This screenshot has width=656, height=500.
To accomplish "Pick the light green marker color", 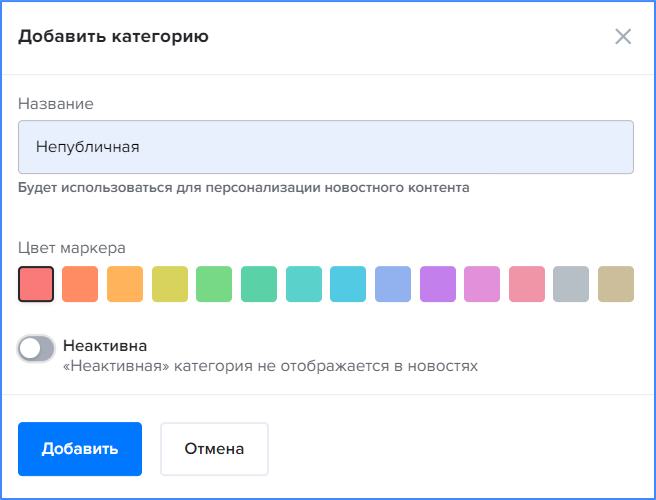I will point(214,284).
